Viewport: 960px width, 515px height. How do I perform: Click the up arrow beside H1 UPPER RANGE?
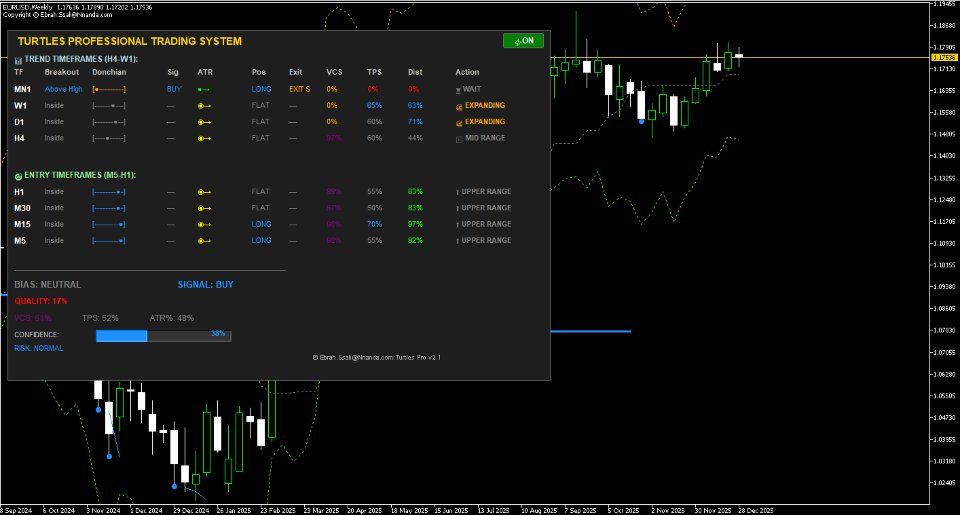(457, 192)
